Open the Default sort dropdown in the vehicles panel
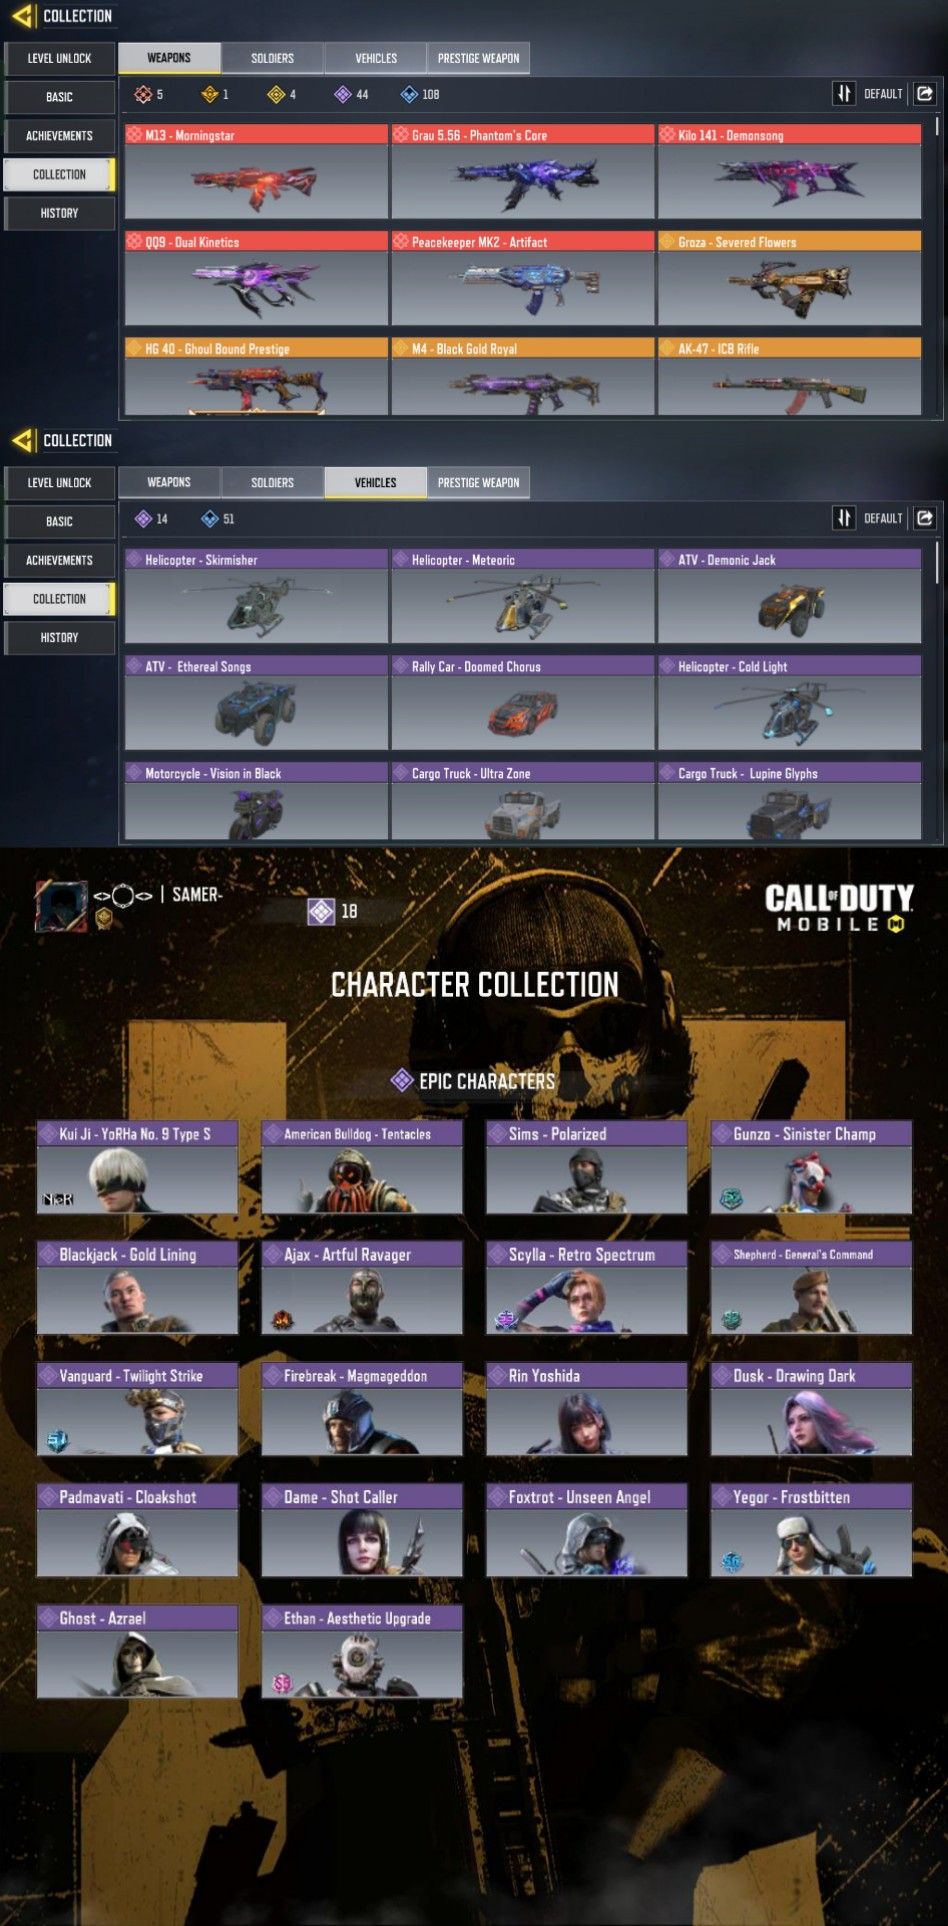The width and height of the screenshot is (948, 1926). 883,518
